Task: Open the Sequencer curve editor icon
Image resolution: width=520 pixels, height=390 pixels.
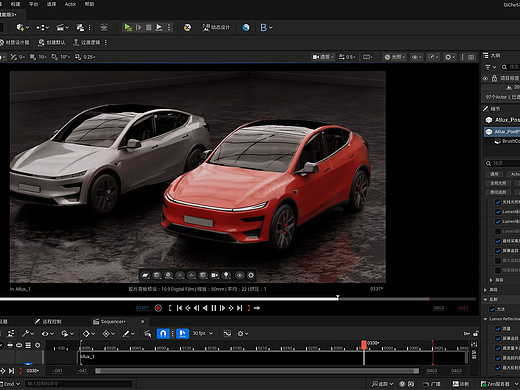Action: coord(227,333)
